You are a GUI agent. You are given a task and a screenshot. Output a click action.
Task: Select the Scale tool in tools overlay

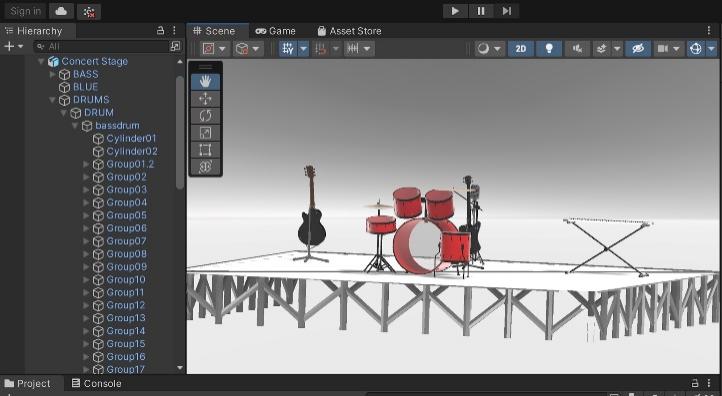[x=205, y=133]
